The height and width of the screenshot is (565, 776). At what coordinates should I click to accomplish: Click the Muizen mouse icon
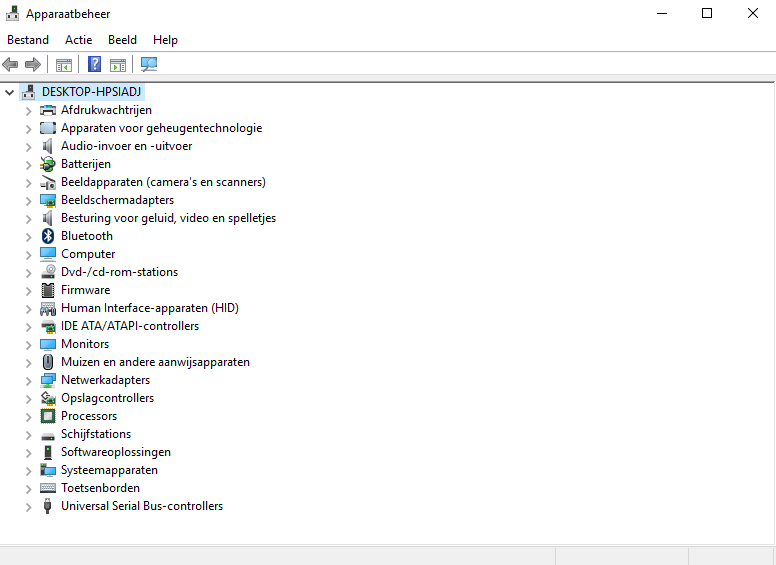[x=48, y=362]
